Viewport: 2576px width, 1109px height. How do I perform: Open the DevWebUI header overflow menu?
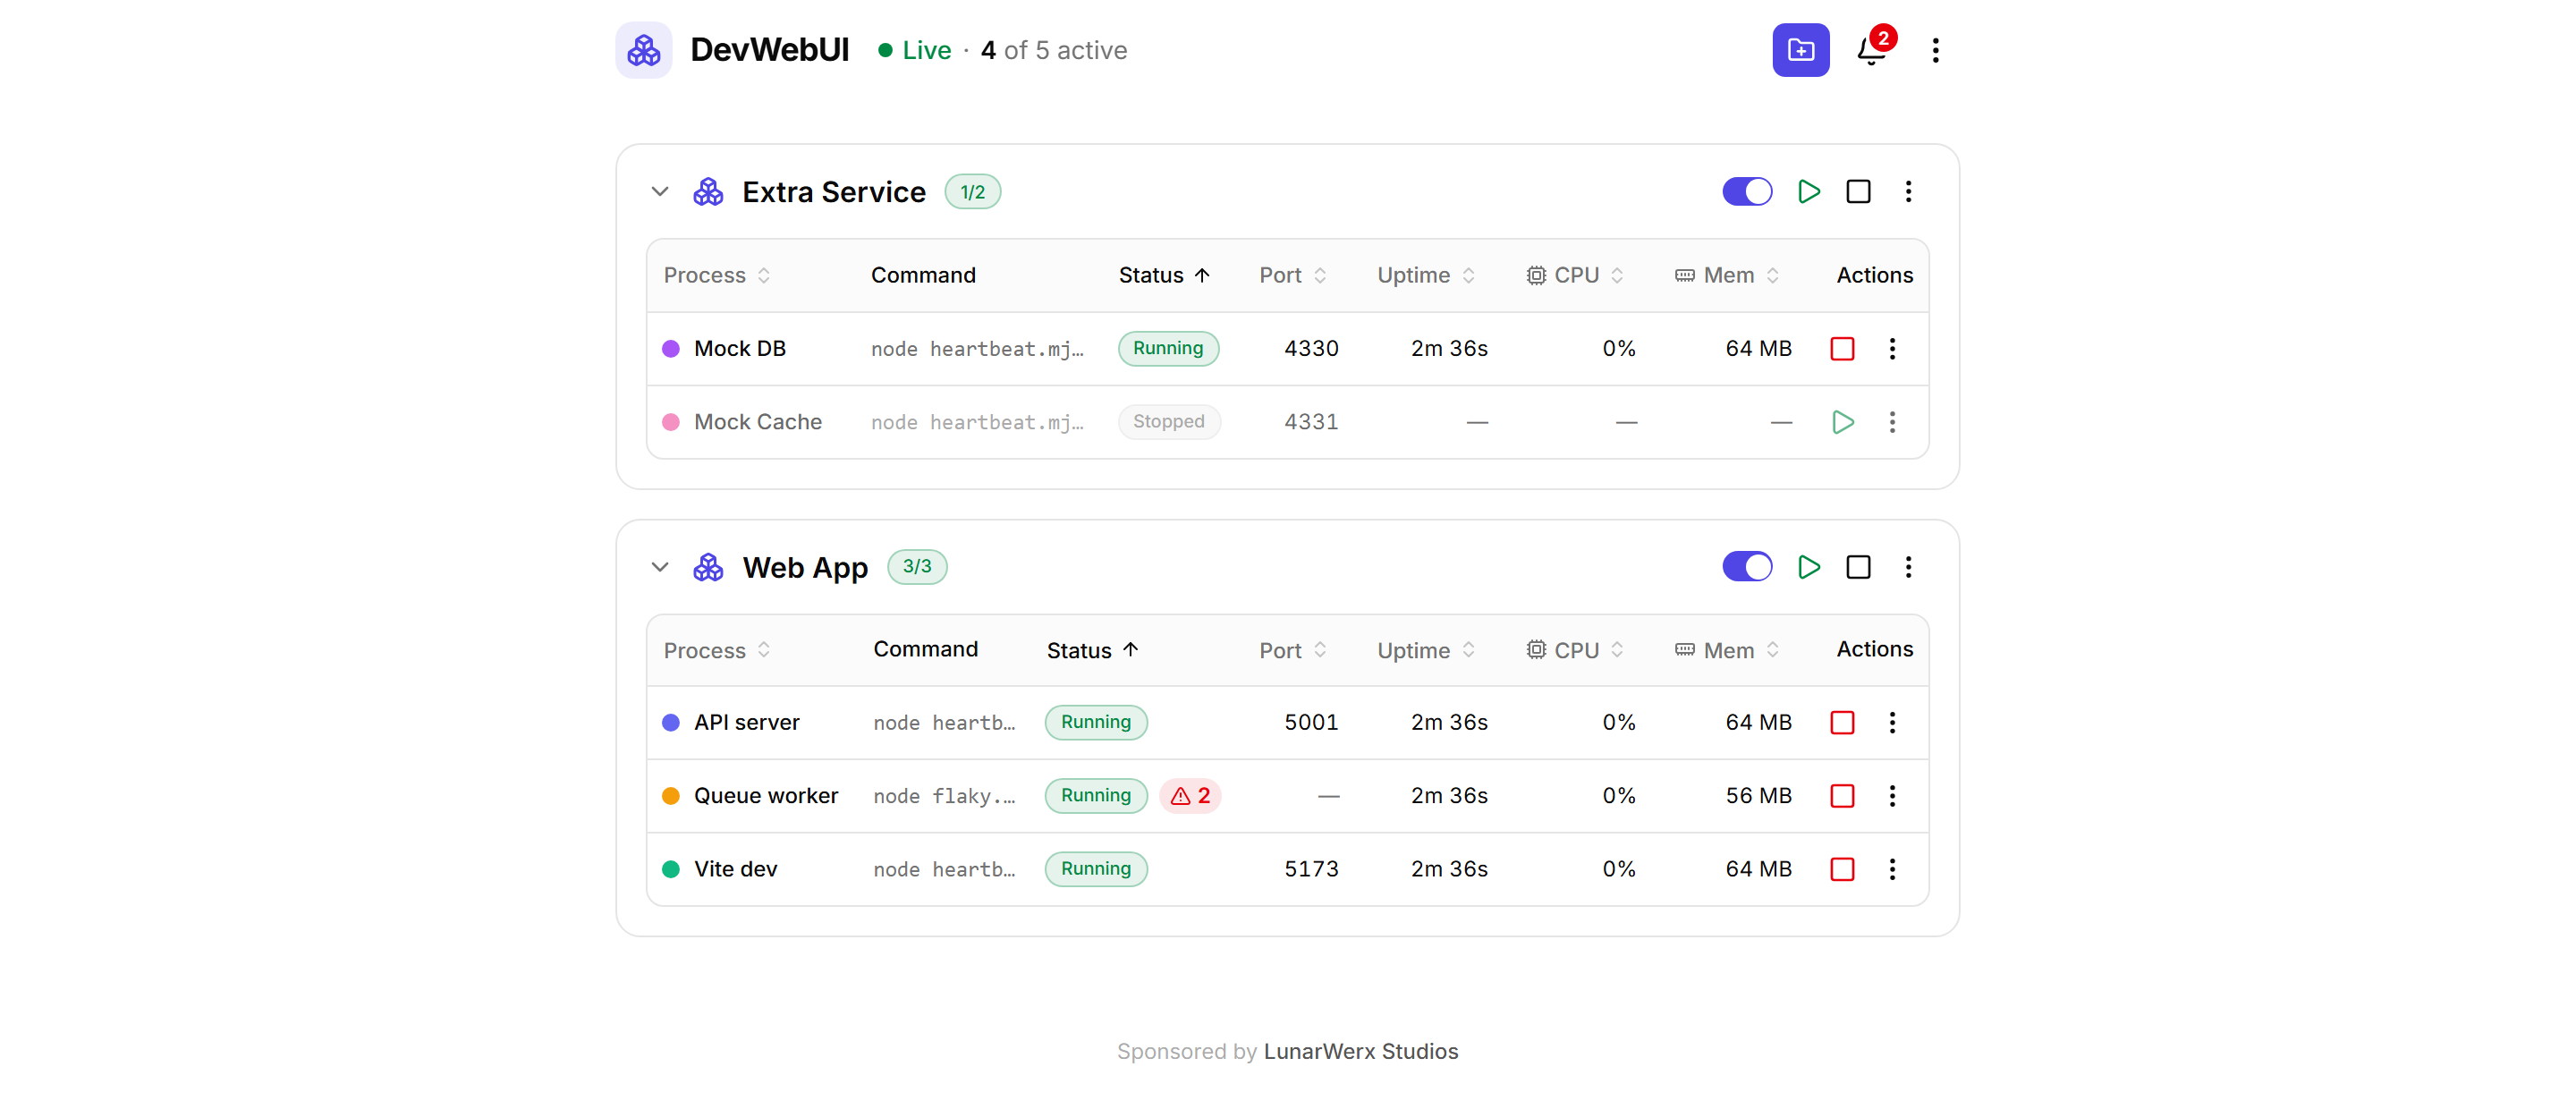point(1935,50)
